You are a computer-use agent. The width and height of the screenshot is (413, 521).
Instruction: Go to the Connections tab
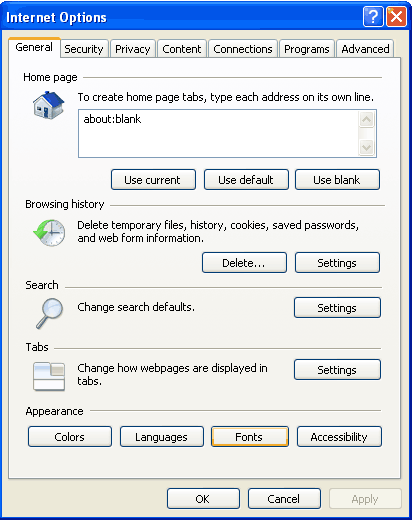[x=243, y=49]
